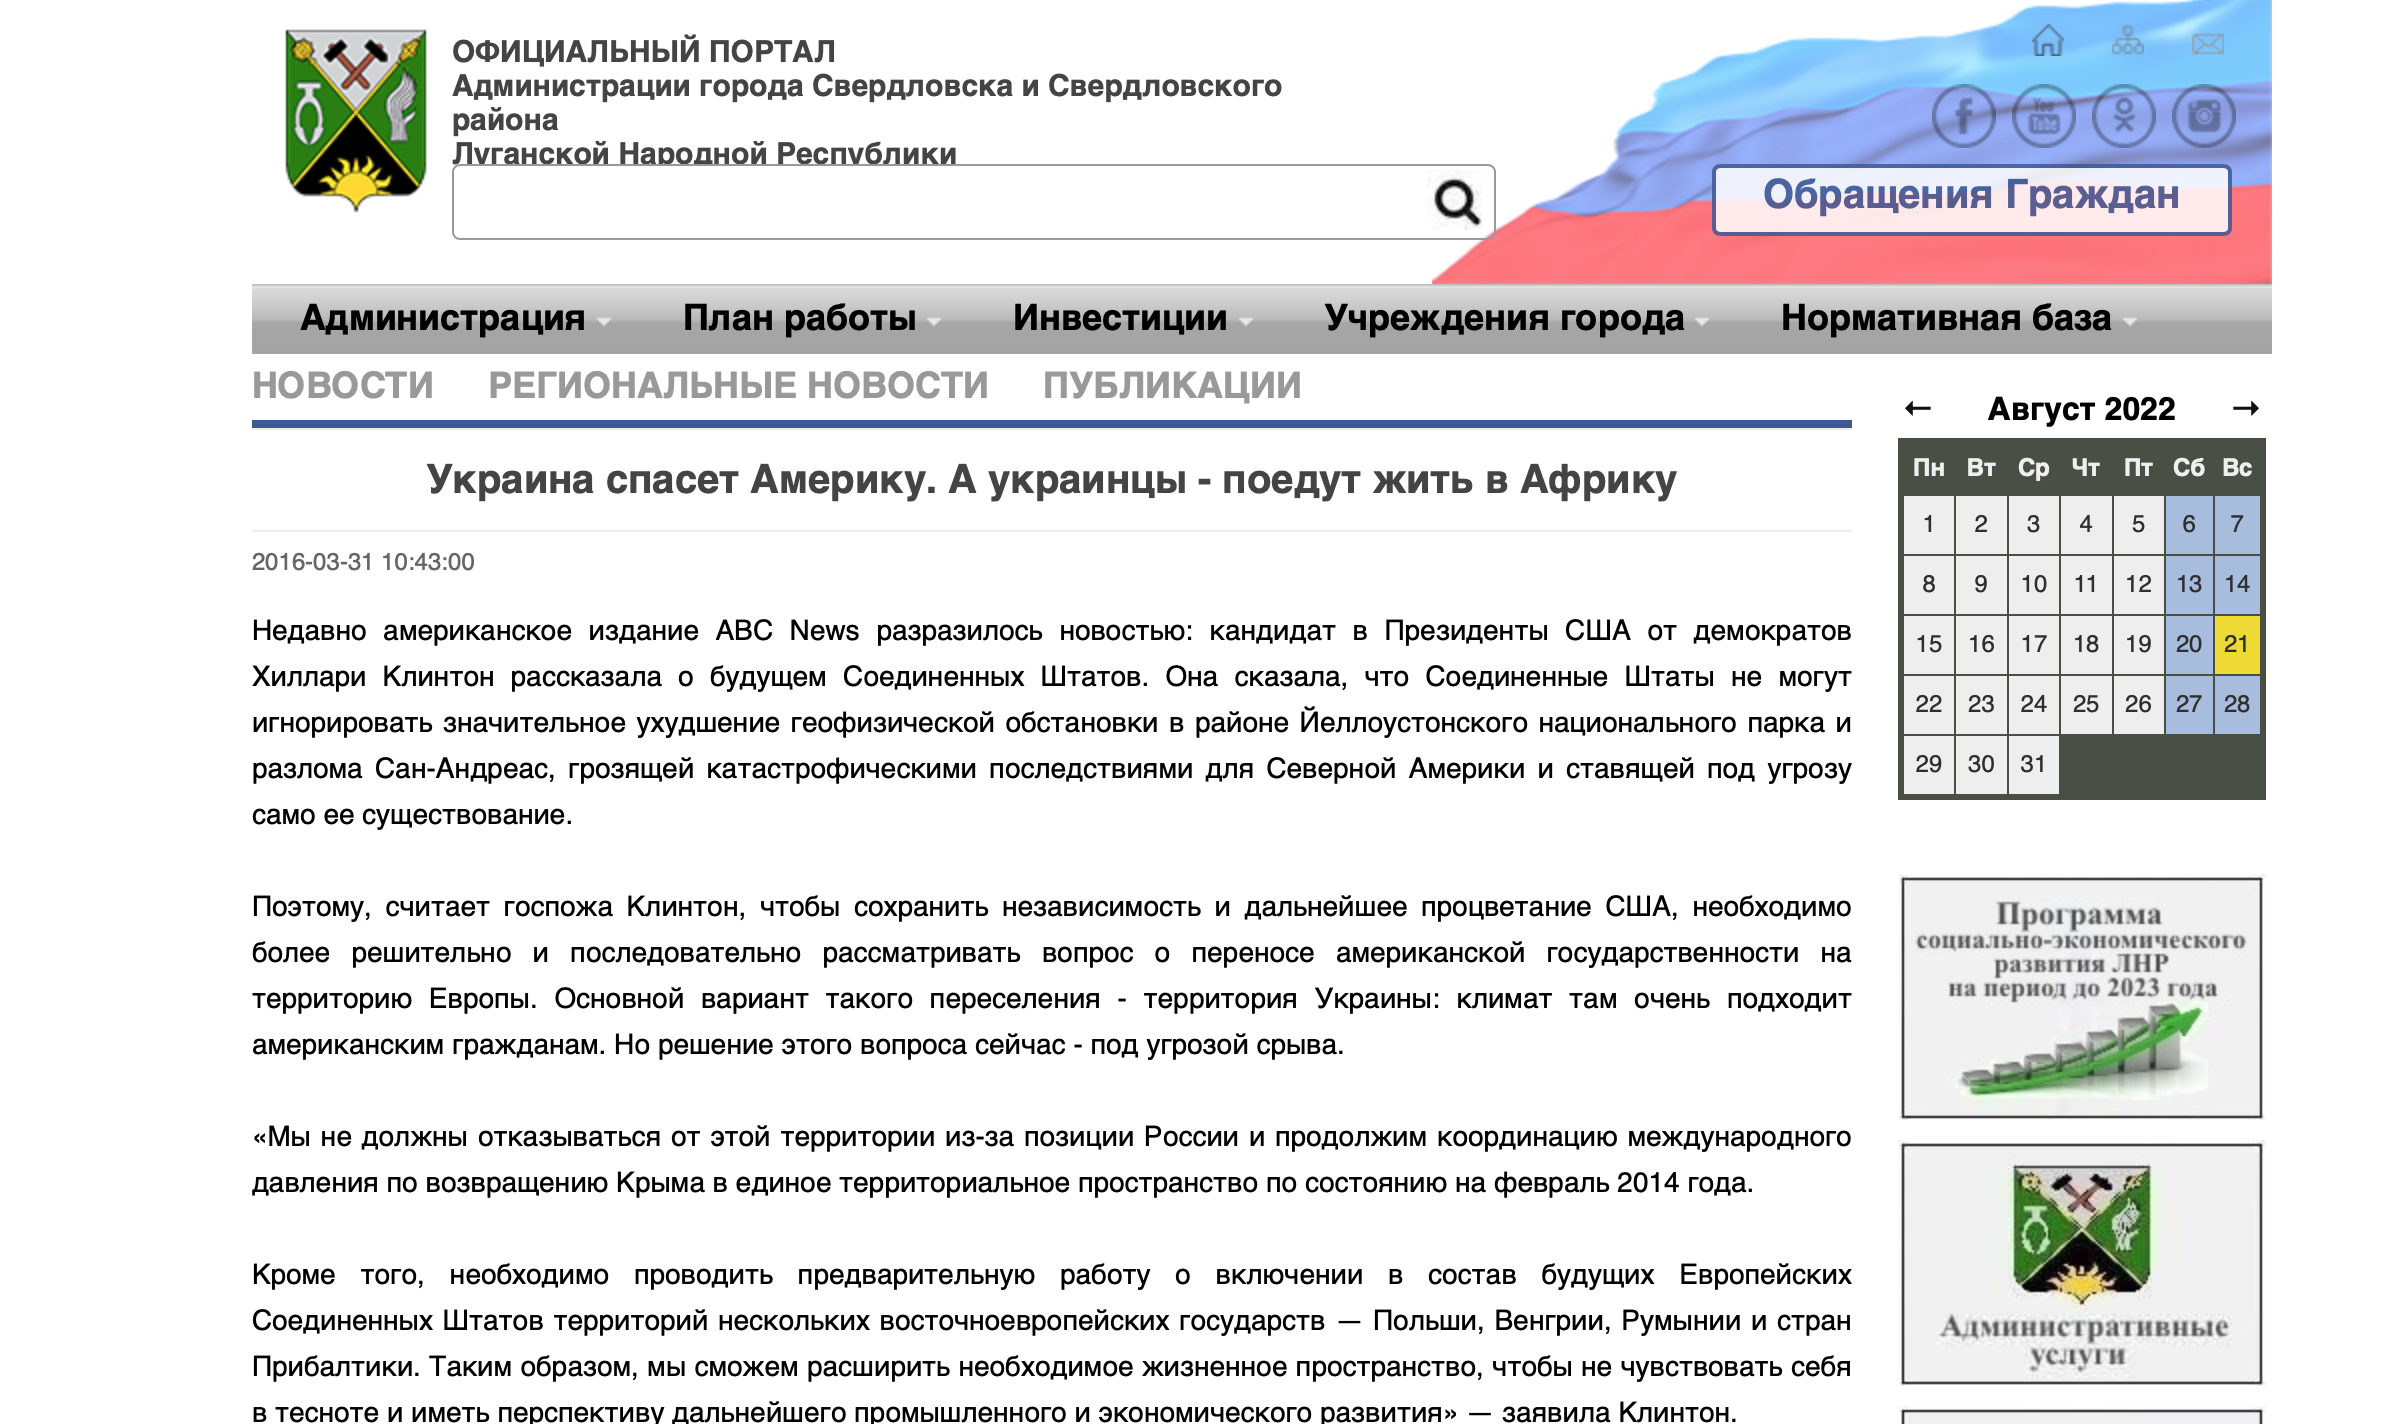The width and height of the screenshot is (2402, 1424).
Task: Expand the Учреждения города menu
Action: pyautogui.click(x=1516, y=318)
